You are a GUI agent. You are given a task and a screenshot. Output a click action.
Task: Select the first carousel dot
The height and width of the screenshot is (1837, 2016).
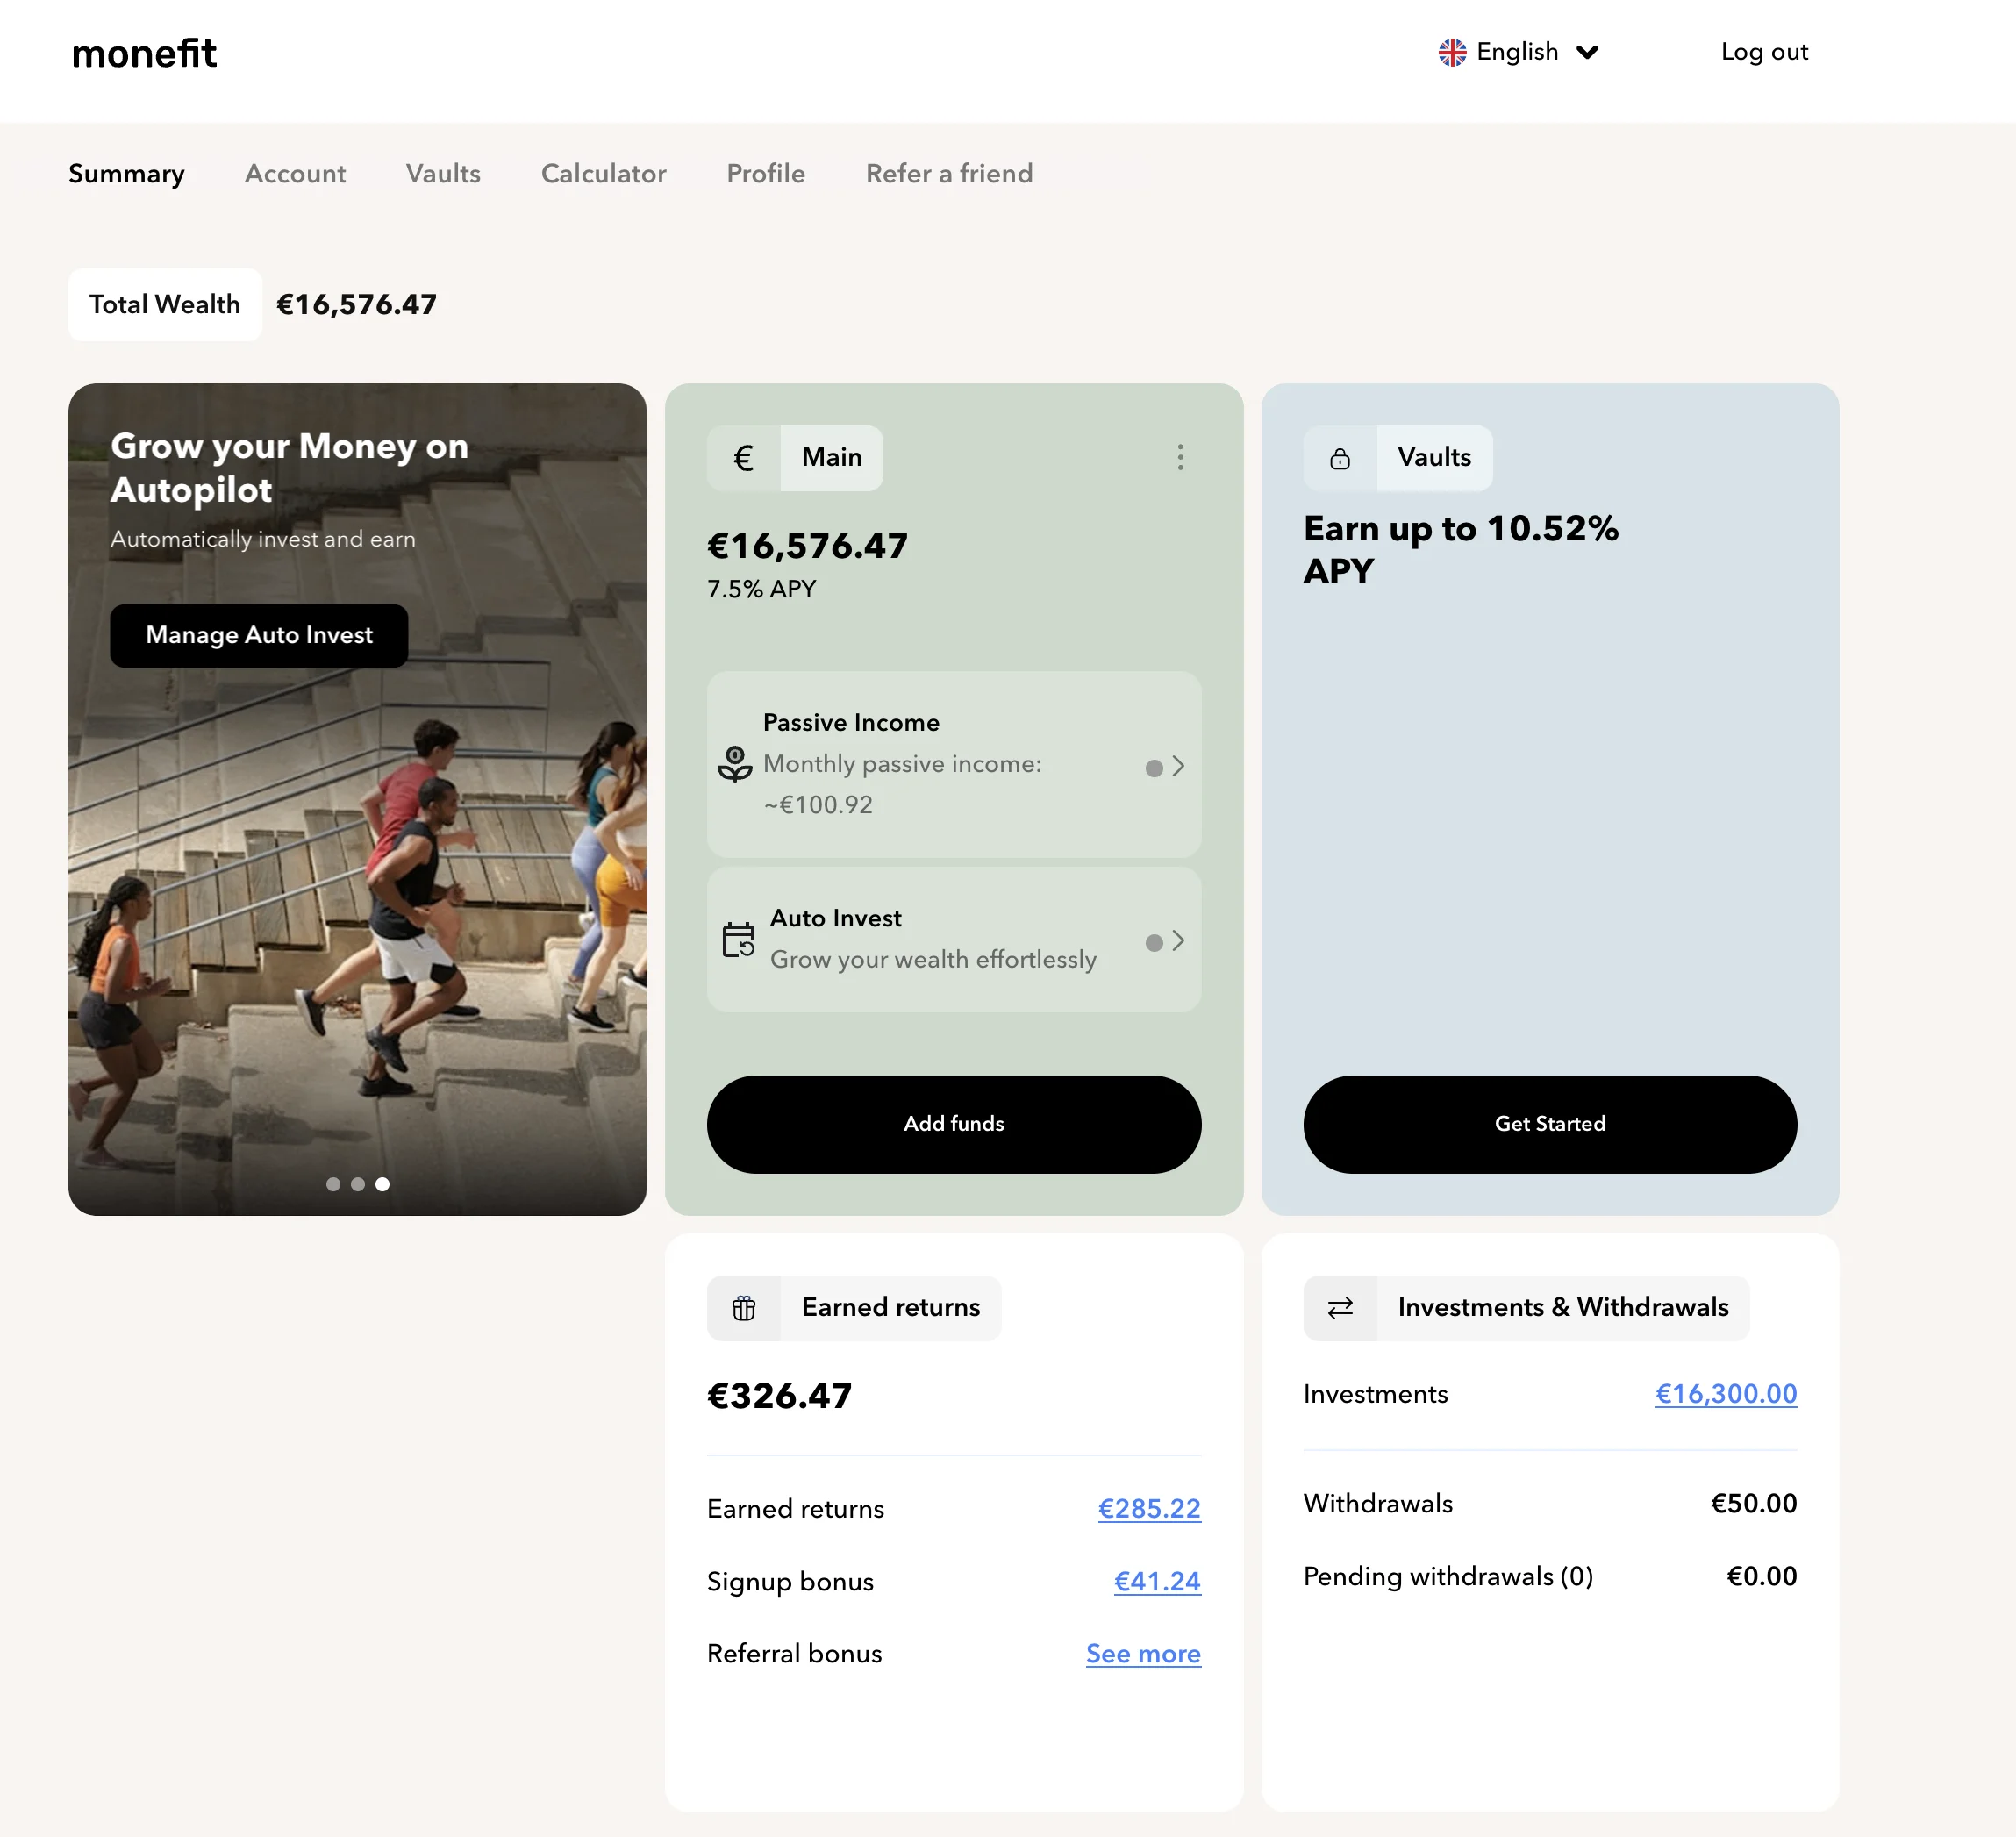pos(333,1184)
